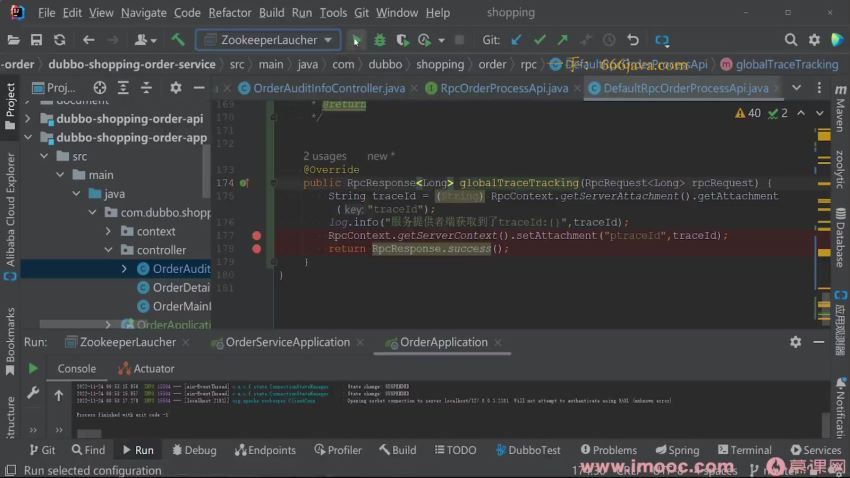Image resolution: width=850 pixels, height=478 pixels.
Task: Collapse all project tree nodes icon
Action: tap(146, 88)
